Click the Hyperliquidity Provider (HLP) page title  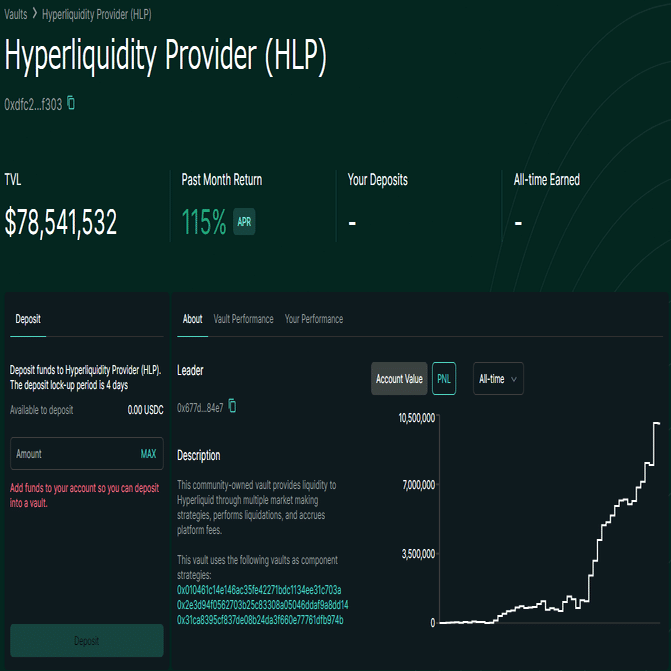(166, 56)
